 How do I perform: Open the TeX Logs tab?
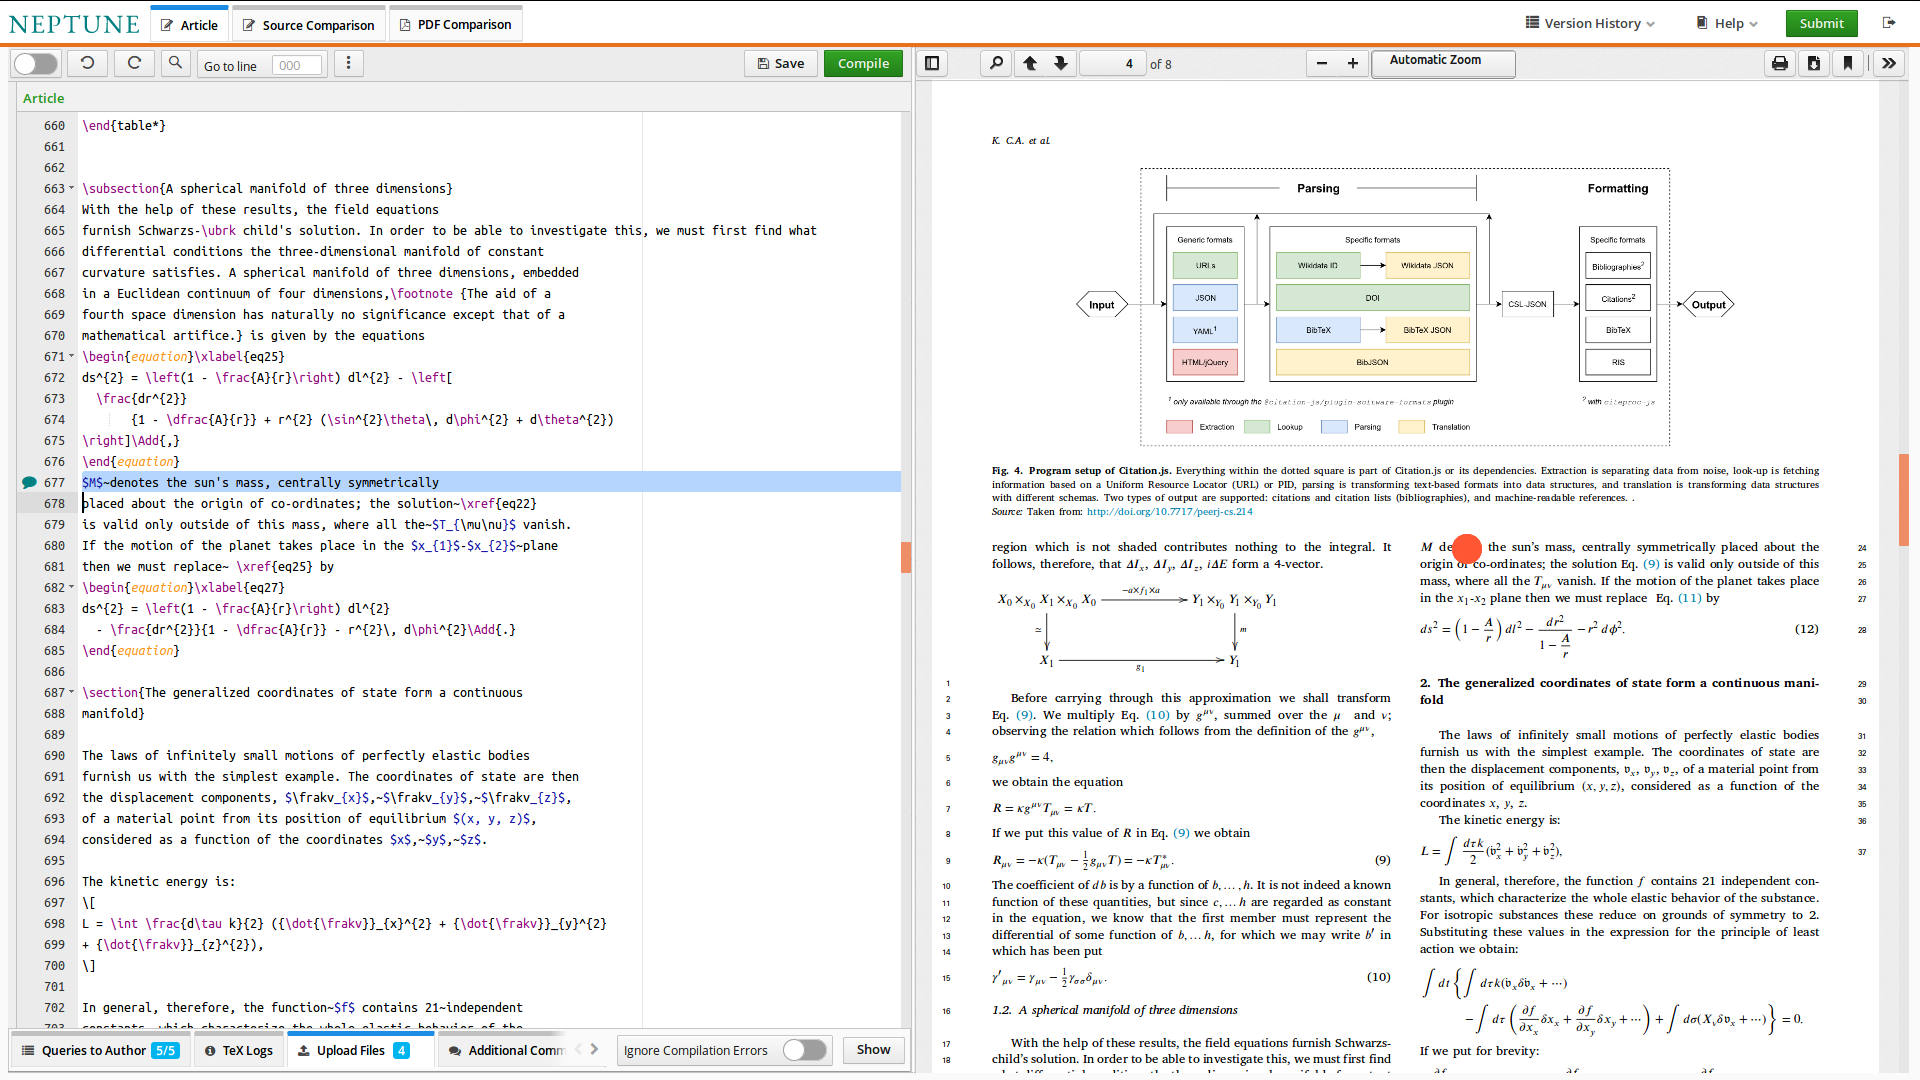(x=238, y=1050)
